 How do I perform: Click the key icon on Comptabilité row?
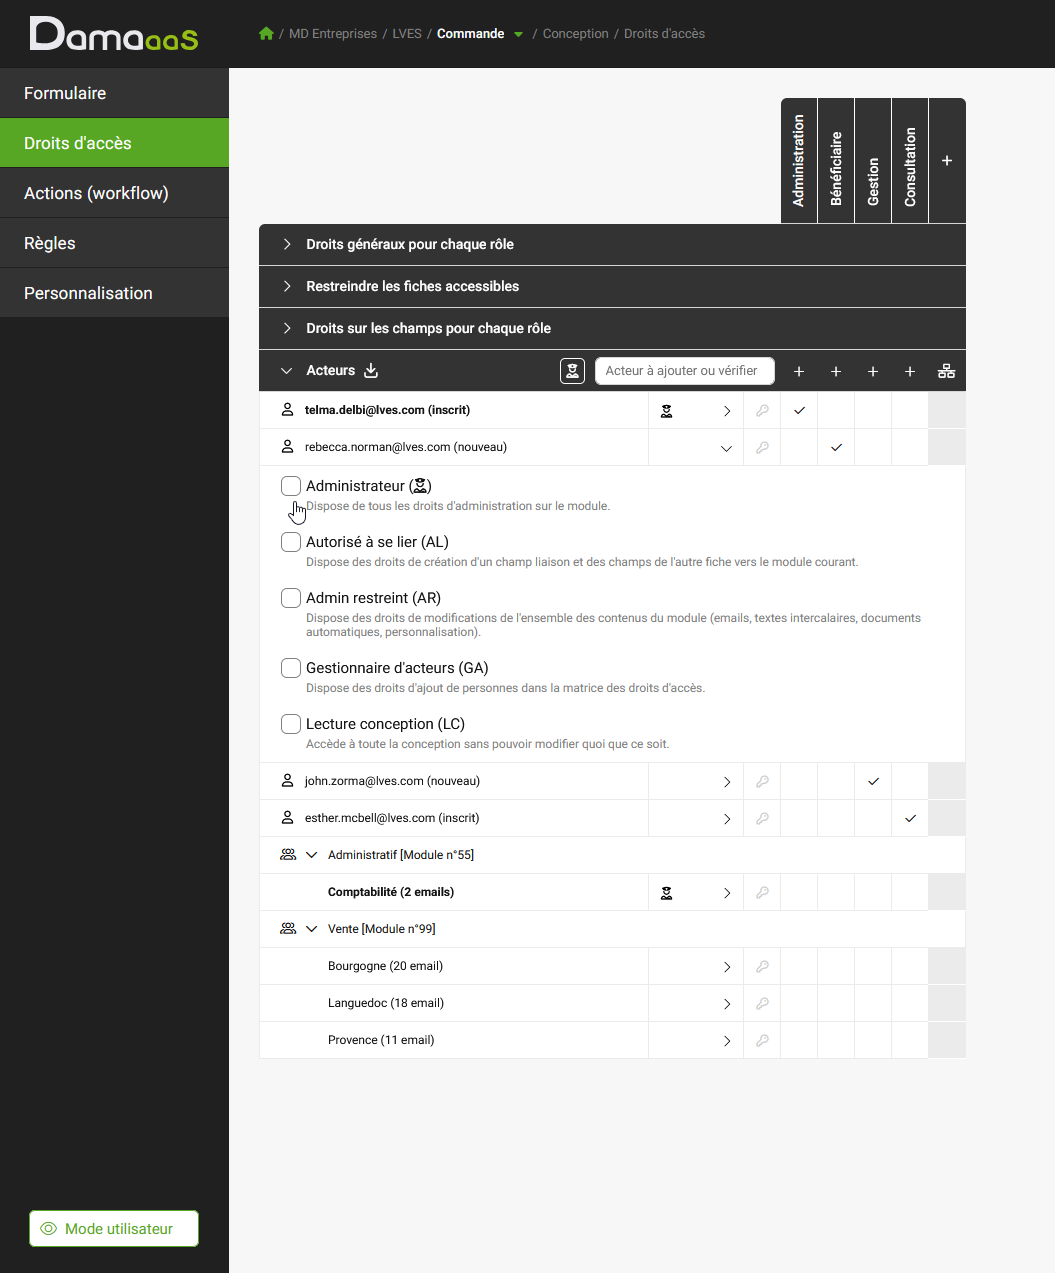(762, 892)
